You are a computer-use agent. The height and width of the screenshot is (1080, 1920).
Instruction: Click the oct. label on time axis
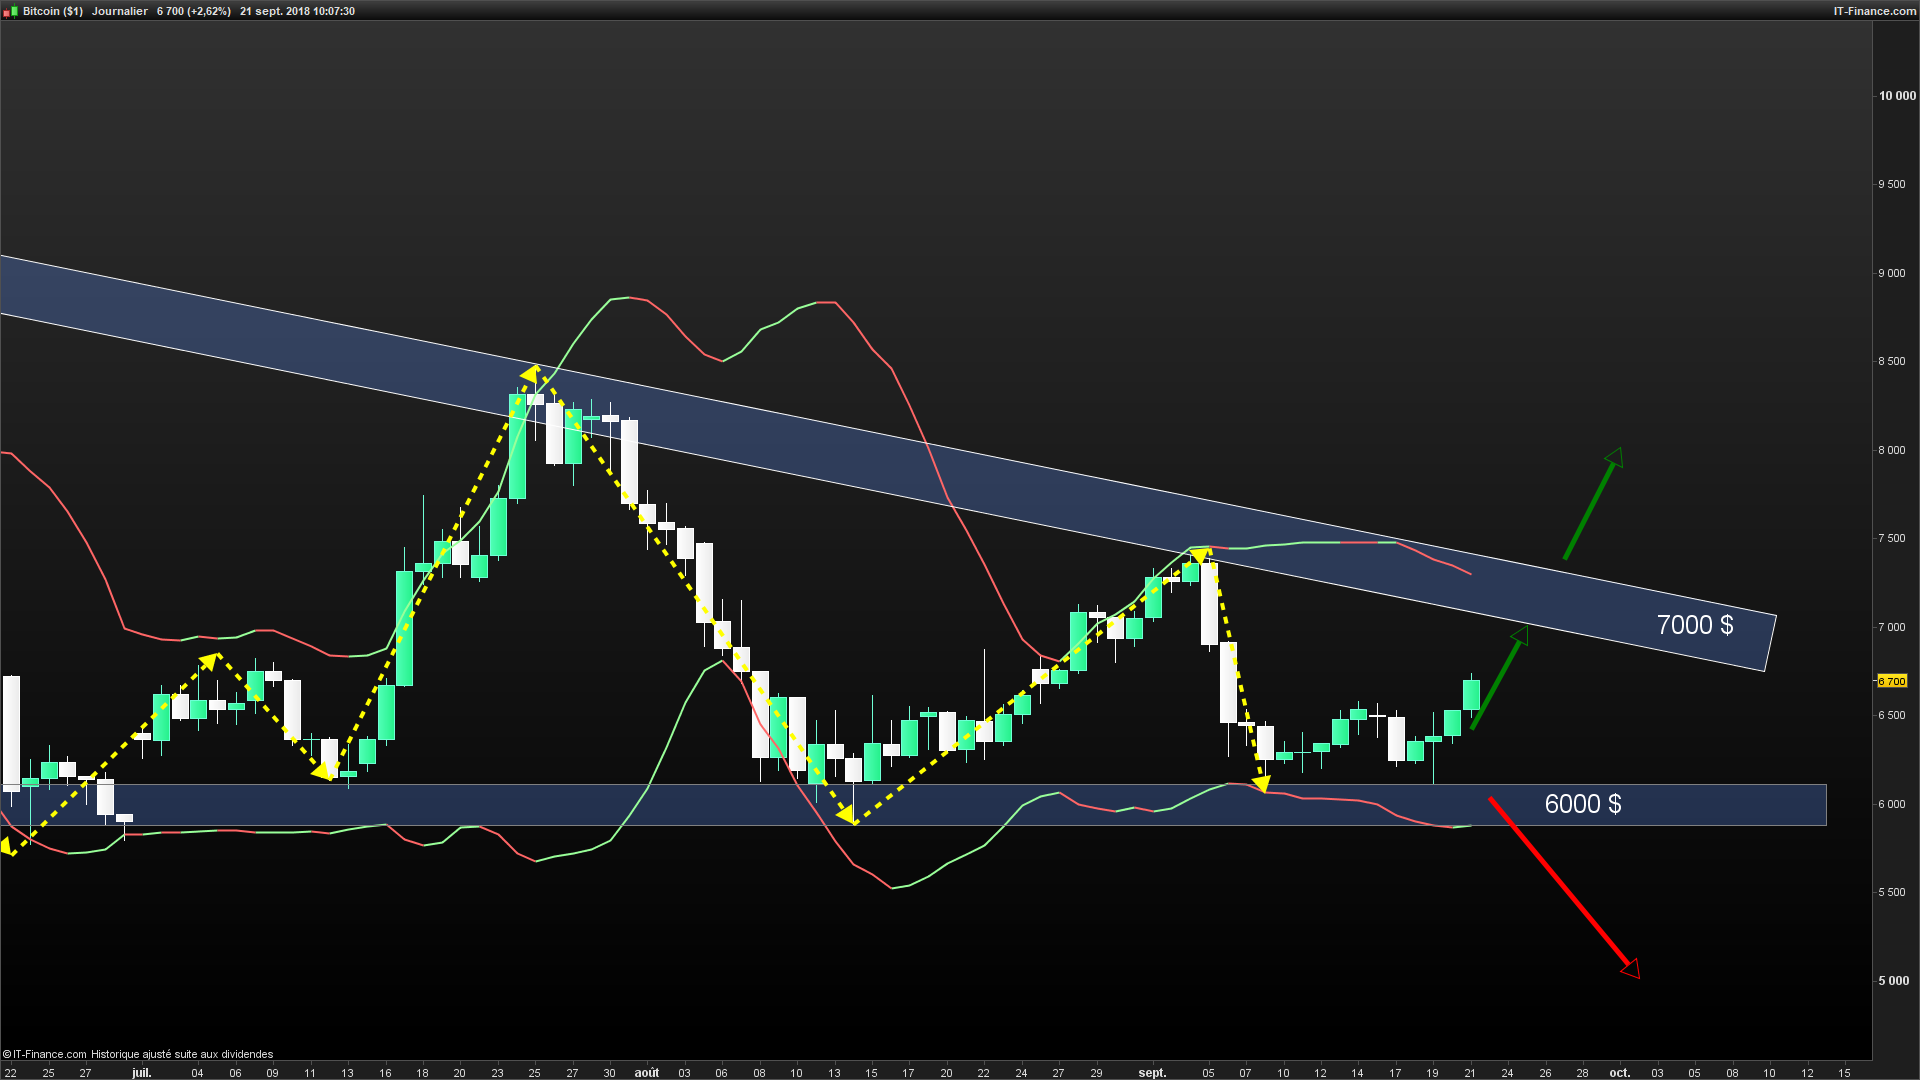pyautogui.click(x=1619, y=1073)
